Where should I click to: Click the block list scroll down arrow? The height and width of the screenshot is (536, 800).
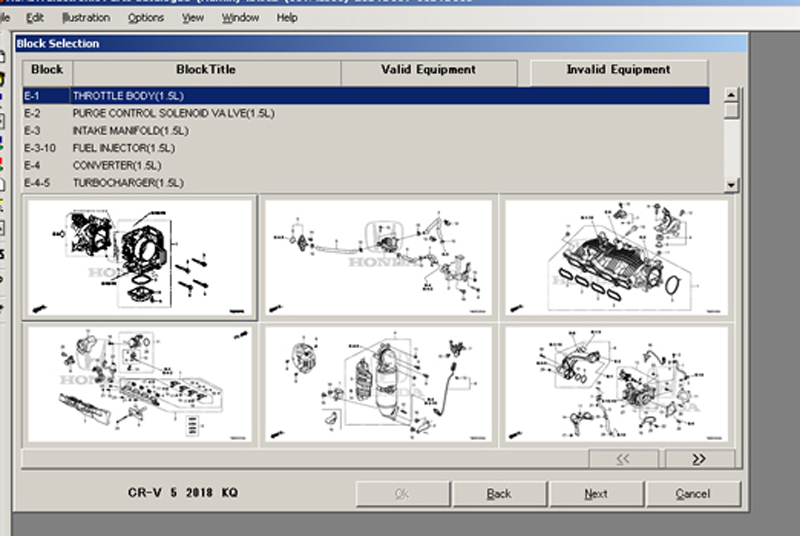731,185
